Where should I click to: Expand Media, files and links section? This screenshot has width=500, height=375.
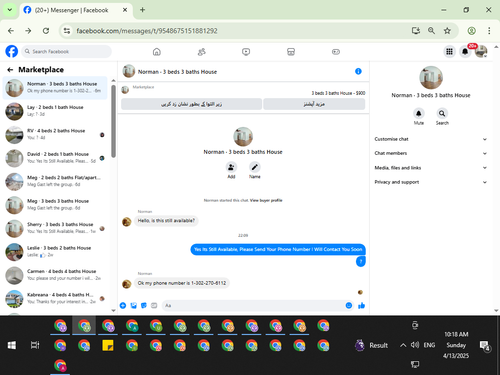[x=430, y=168]
